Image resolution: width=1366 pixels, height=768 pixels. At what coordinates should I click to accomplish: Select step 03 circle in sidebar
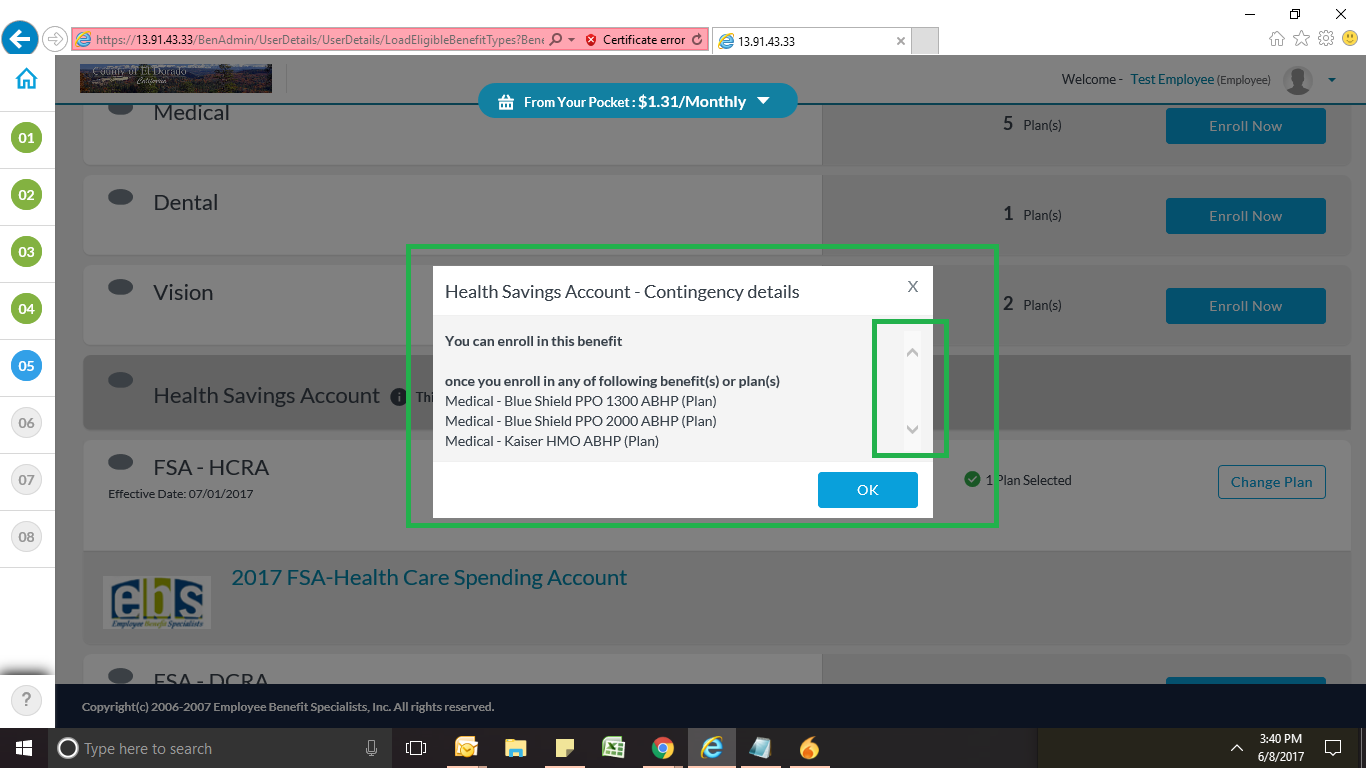click(26, 252)
